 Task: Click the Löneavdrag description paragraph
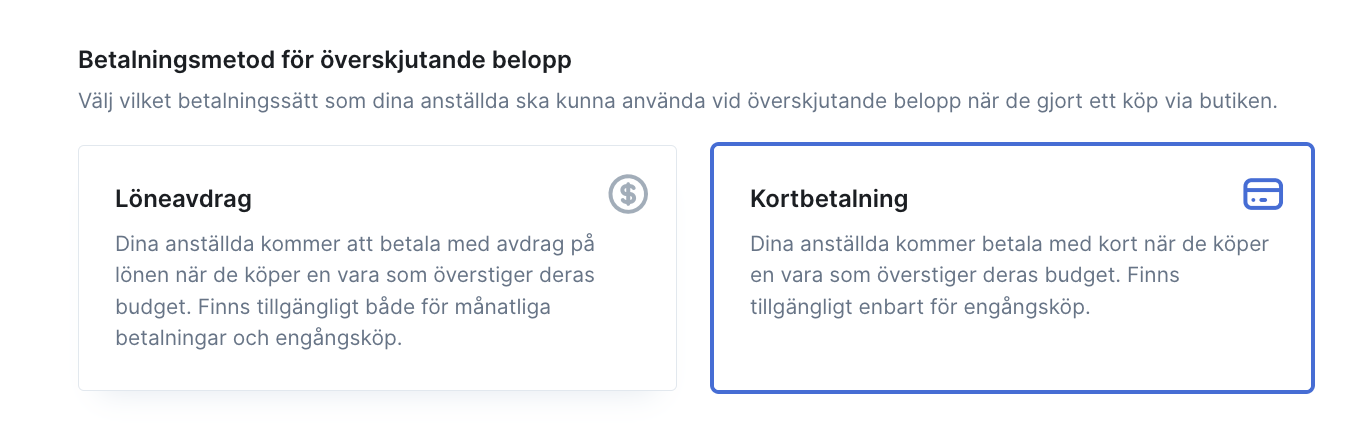(363, 291)
